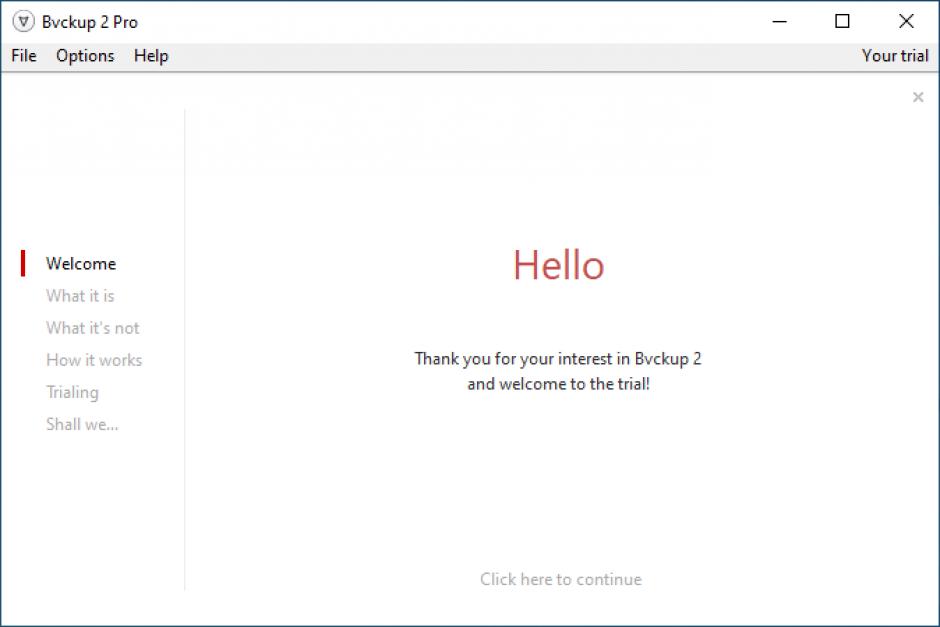Click here to continue link
The width and height of the screenshot is (940, 627).
(x=561, y=579)
